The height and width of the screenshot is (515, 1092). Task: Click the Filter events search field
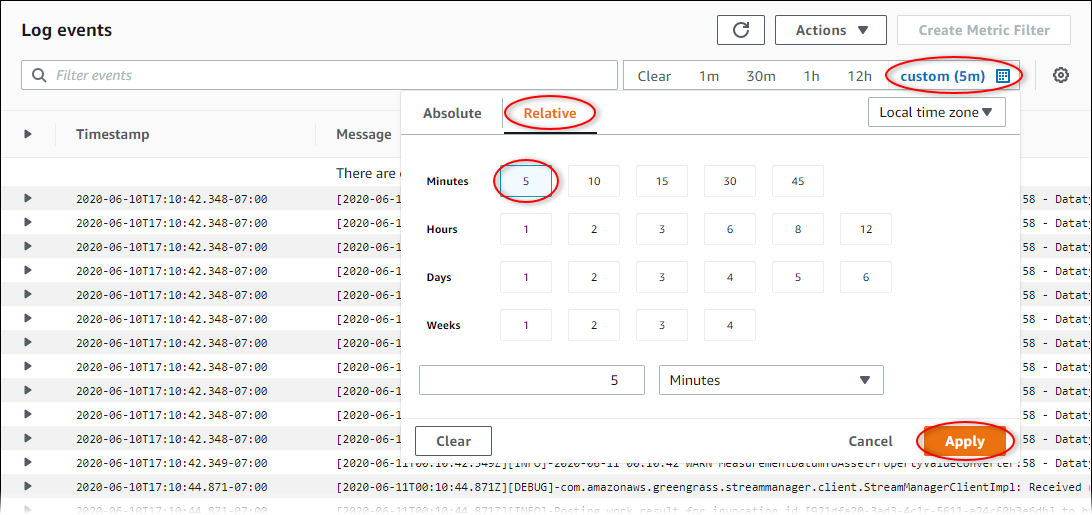[x=330, y=75]
